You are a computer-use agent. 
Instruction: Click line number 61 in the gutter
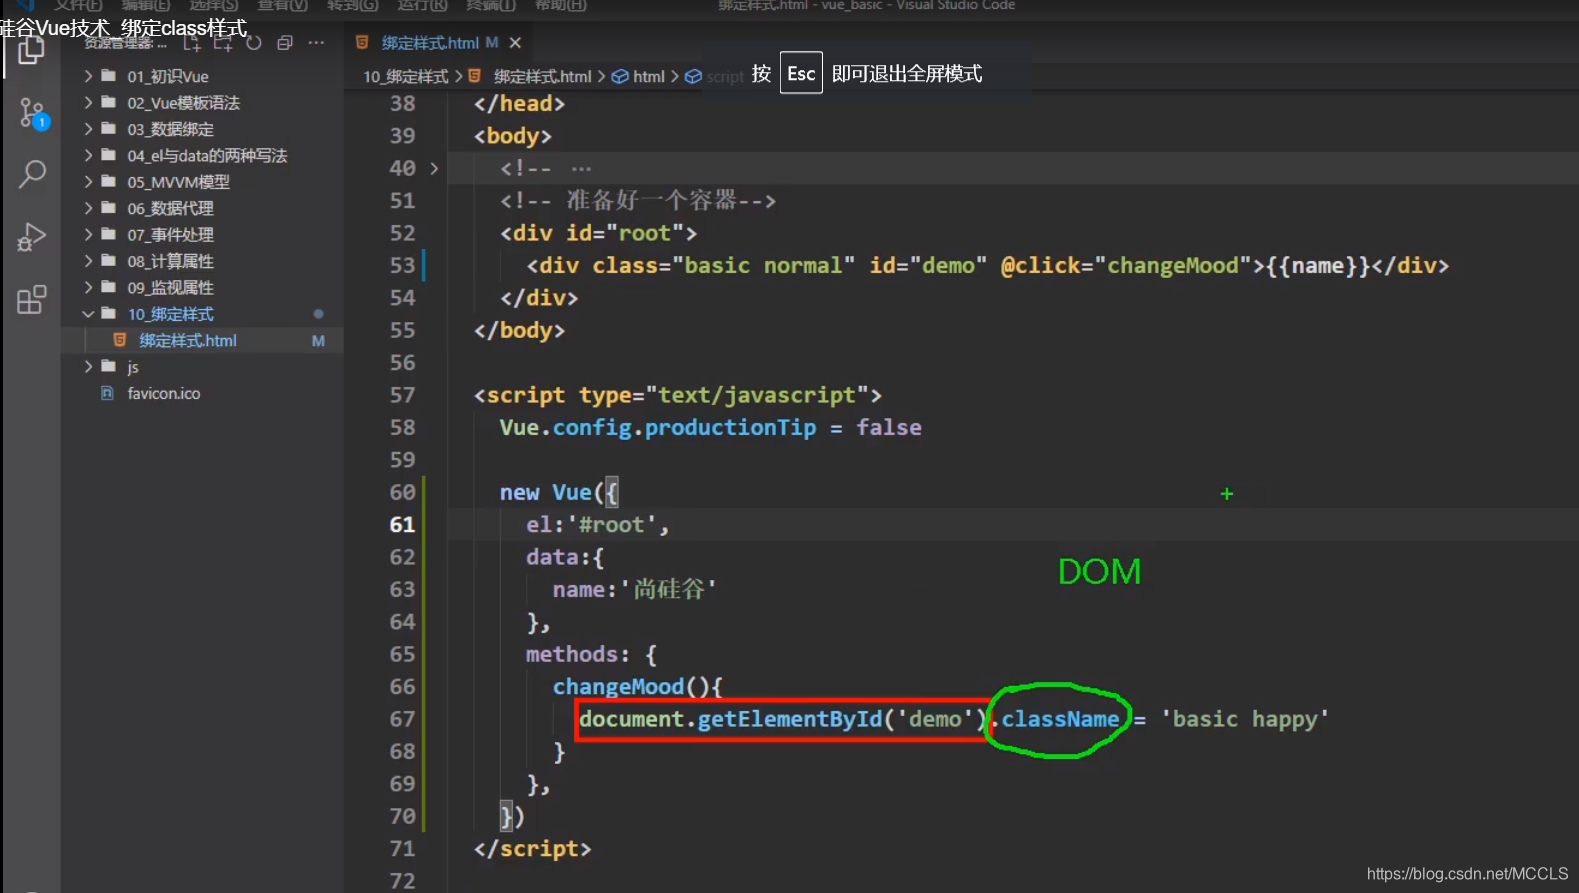coord(402,524)
